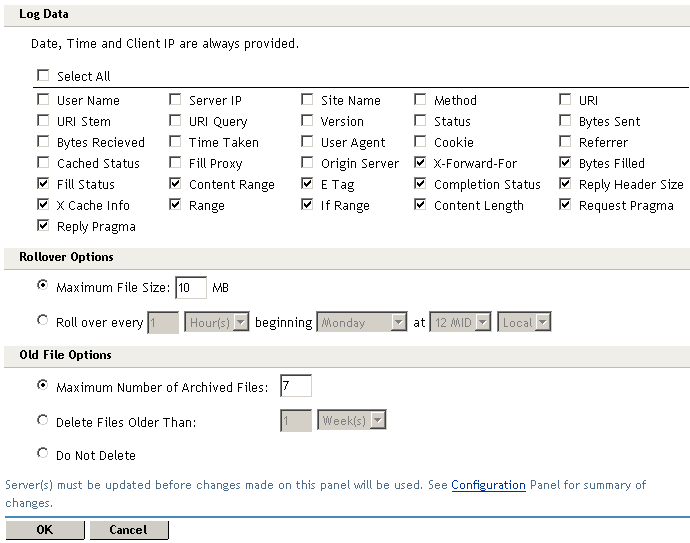Tick the Server IP checkbox

coord(175,99)
